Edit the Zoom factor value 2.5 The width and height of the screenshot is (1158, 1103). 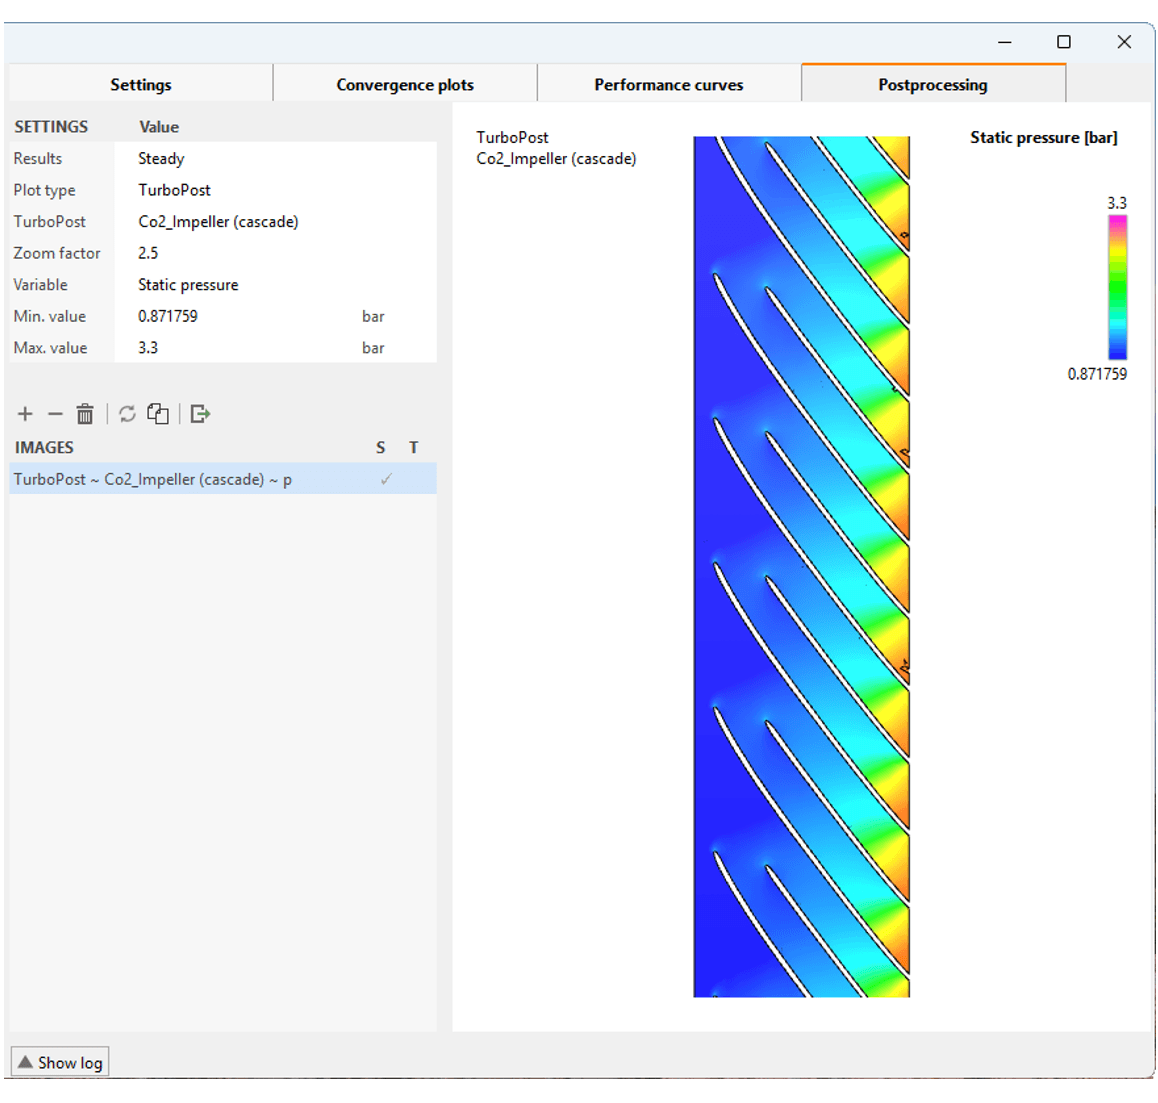point(275,253)
